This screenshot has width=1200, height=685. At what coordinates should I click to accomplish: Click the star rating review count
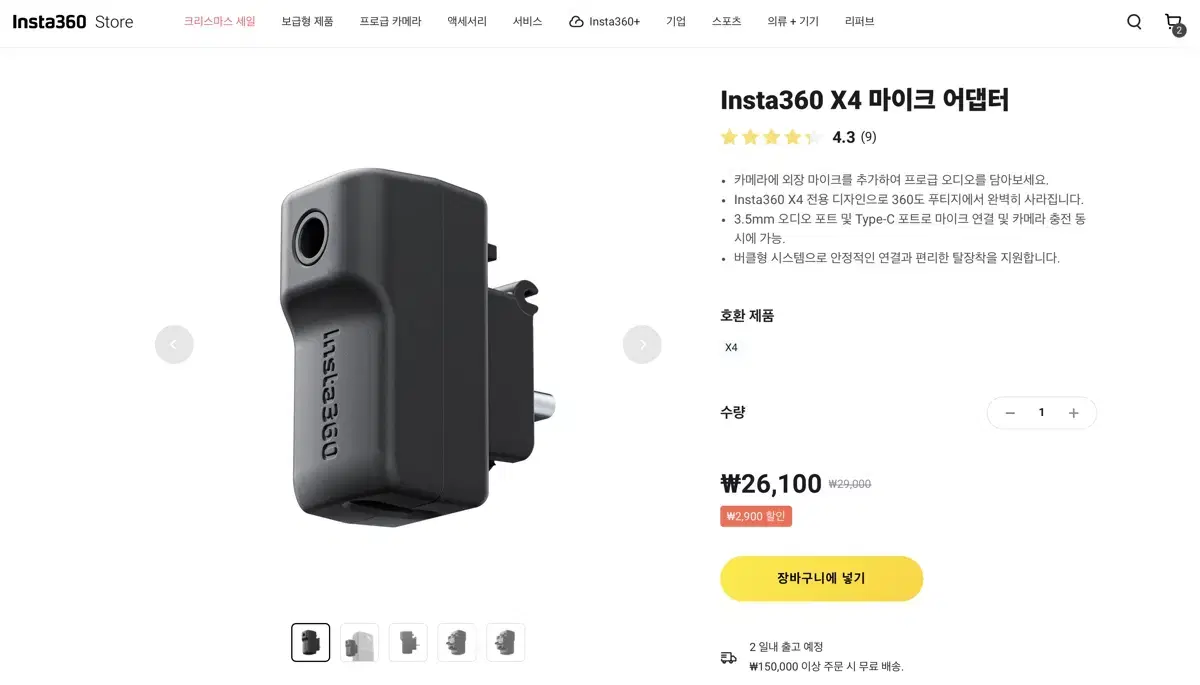tap(868, 138)
